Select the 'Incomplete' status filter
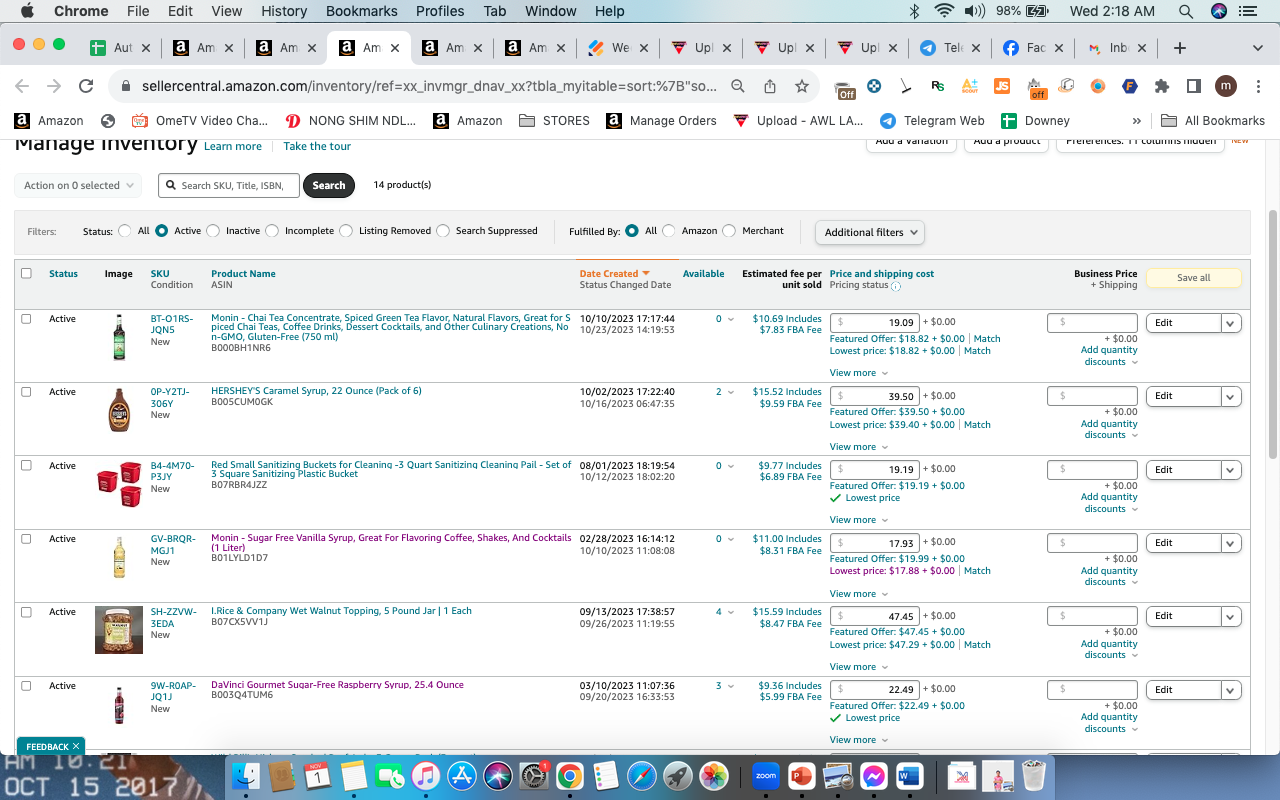1280x800 pixels. pos(272,231)
